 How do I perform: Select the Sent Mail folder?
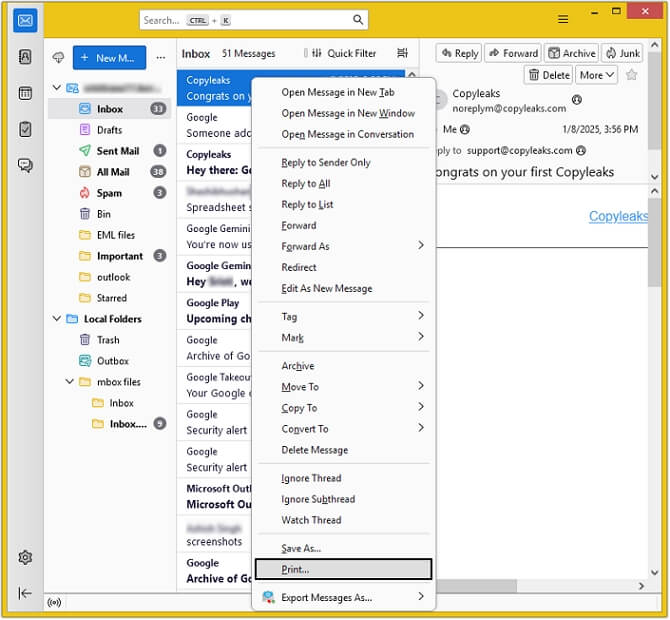click(109, 151)
